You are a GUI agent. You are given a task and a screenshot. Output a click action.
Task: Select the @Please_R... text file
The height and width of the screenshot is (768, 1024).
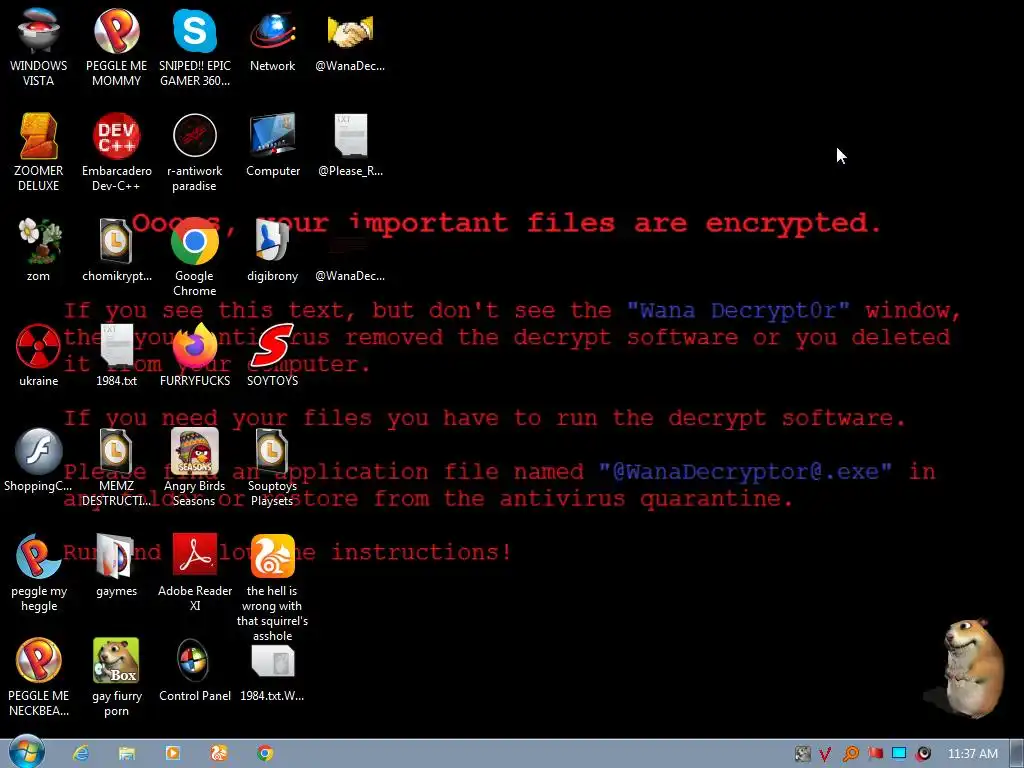coord(350,145)
